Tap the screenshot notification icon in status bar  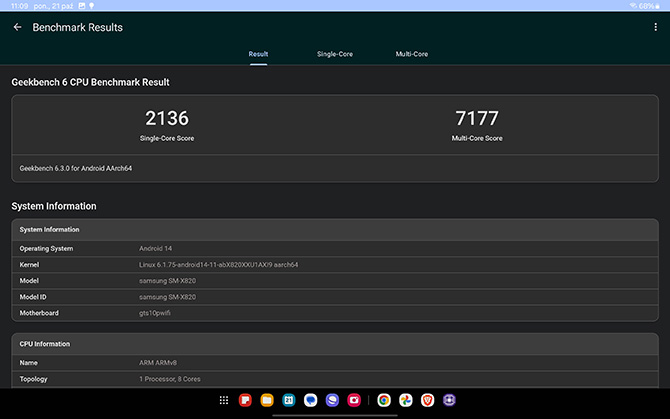(82, 6)
